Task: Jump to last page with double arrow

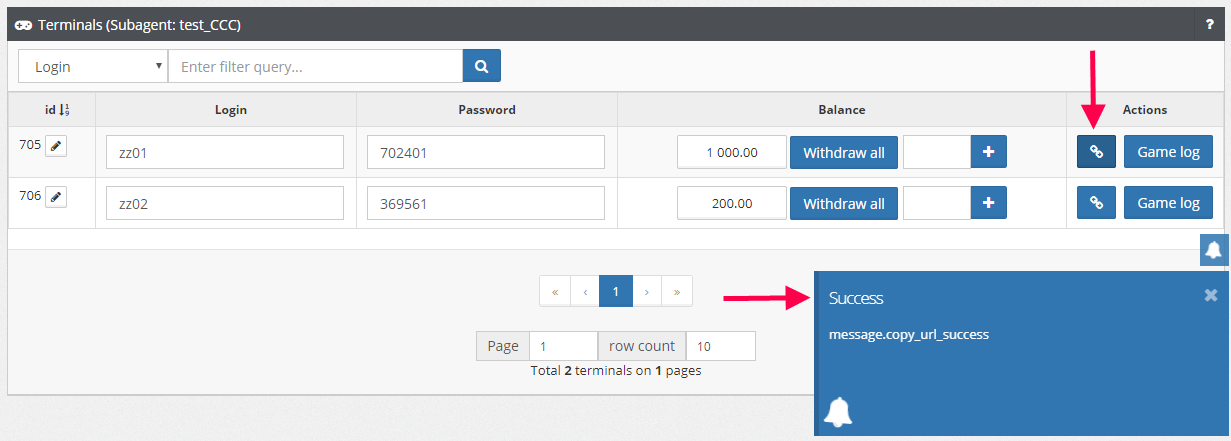Action: pyautogui.click(x=677, y=291)
